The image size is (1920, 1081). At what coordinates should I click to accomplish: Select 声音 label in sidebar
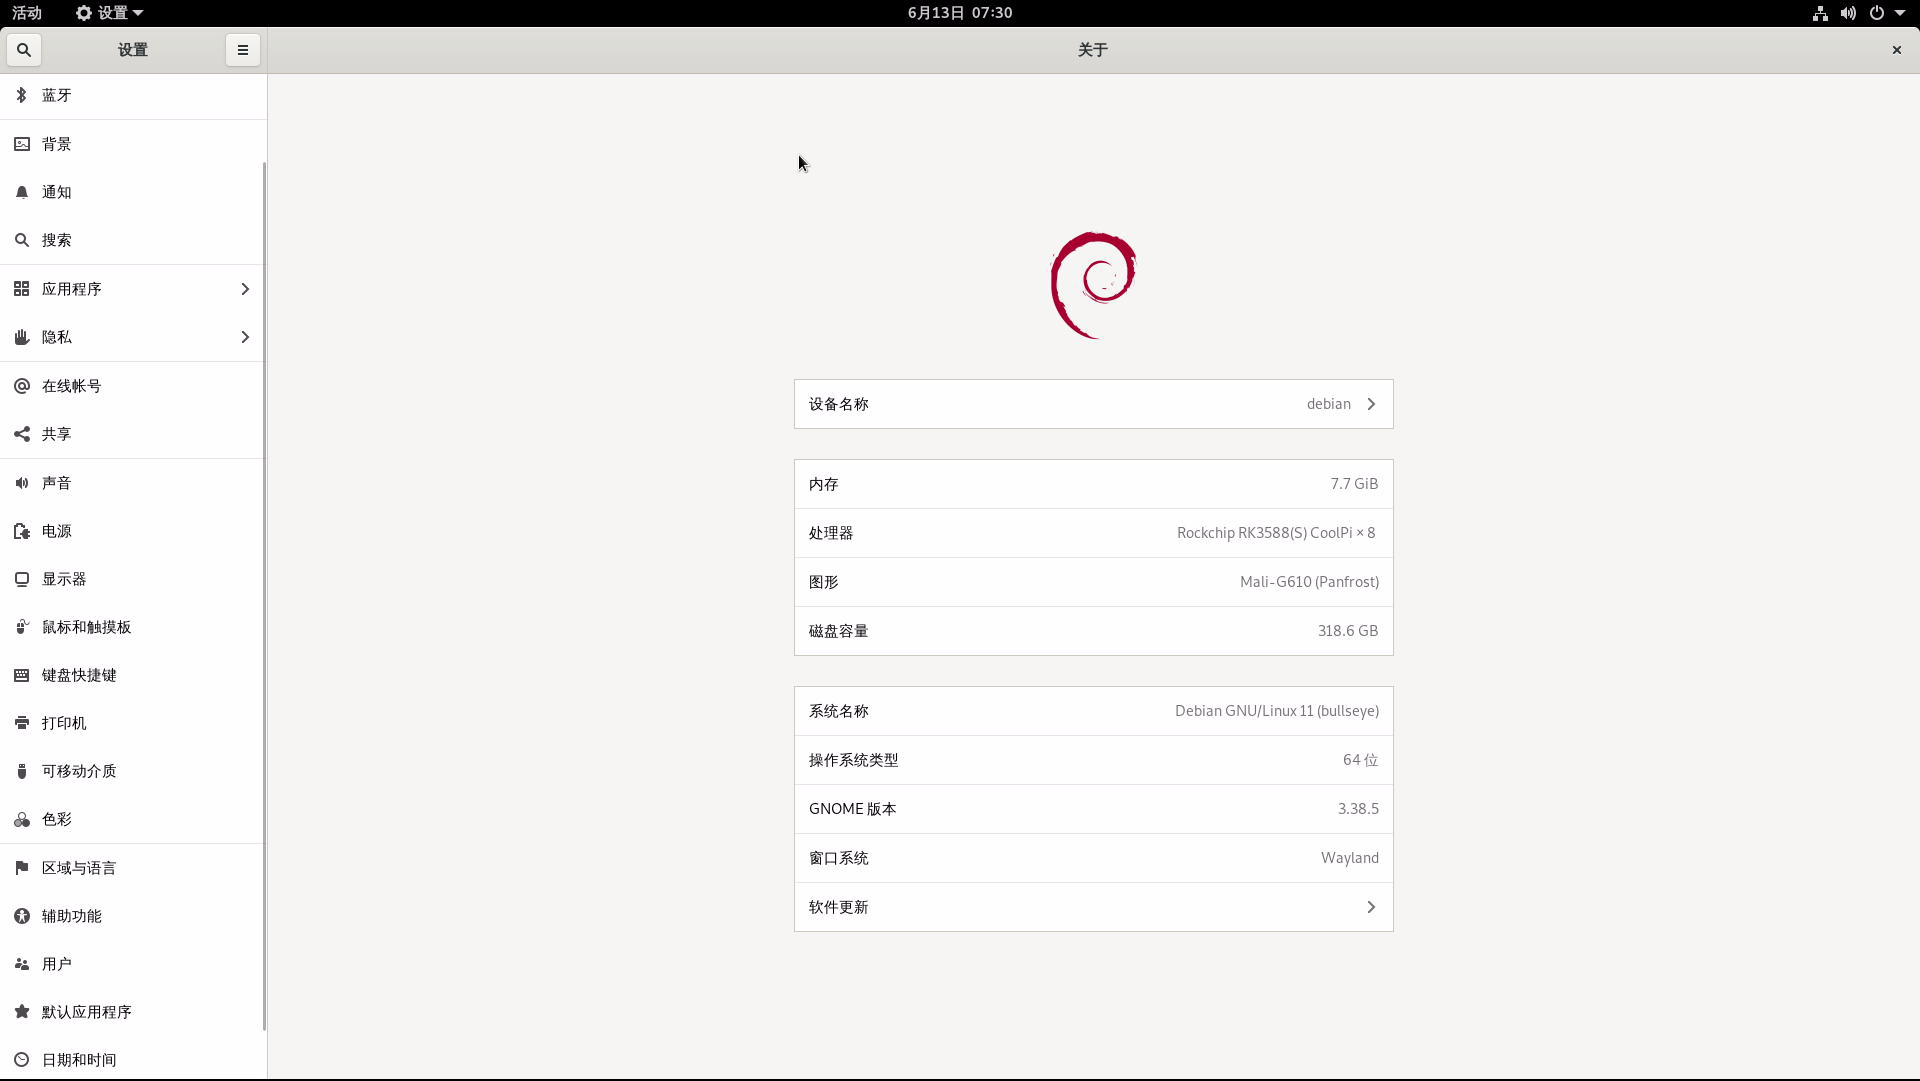point(57,483)
